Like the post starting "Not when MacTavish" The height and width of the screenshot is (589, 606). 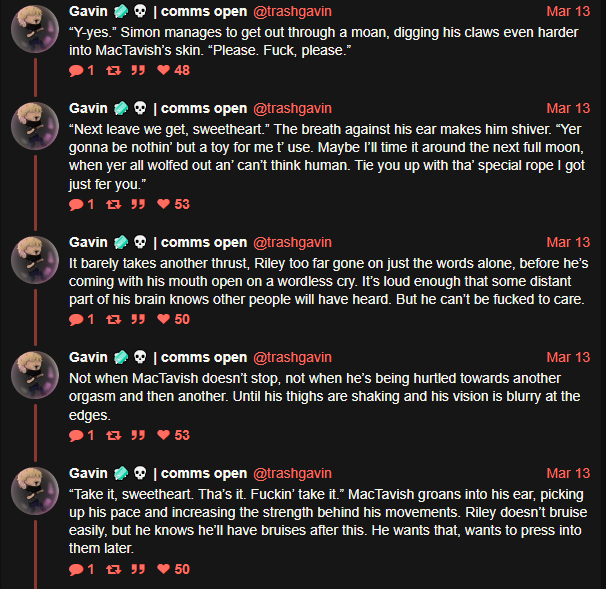pos(163,435)
